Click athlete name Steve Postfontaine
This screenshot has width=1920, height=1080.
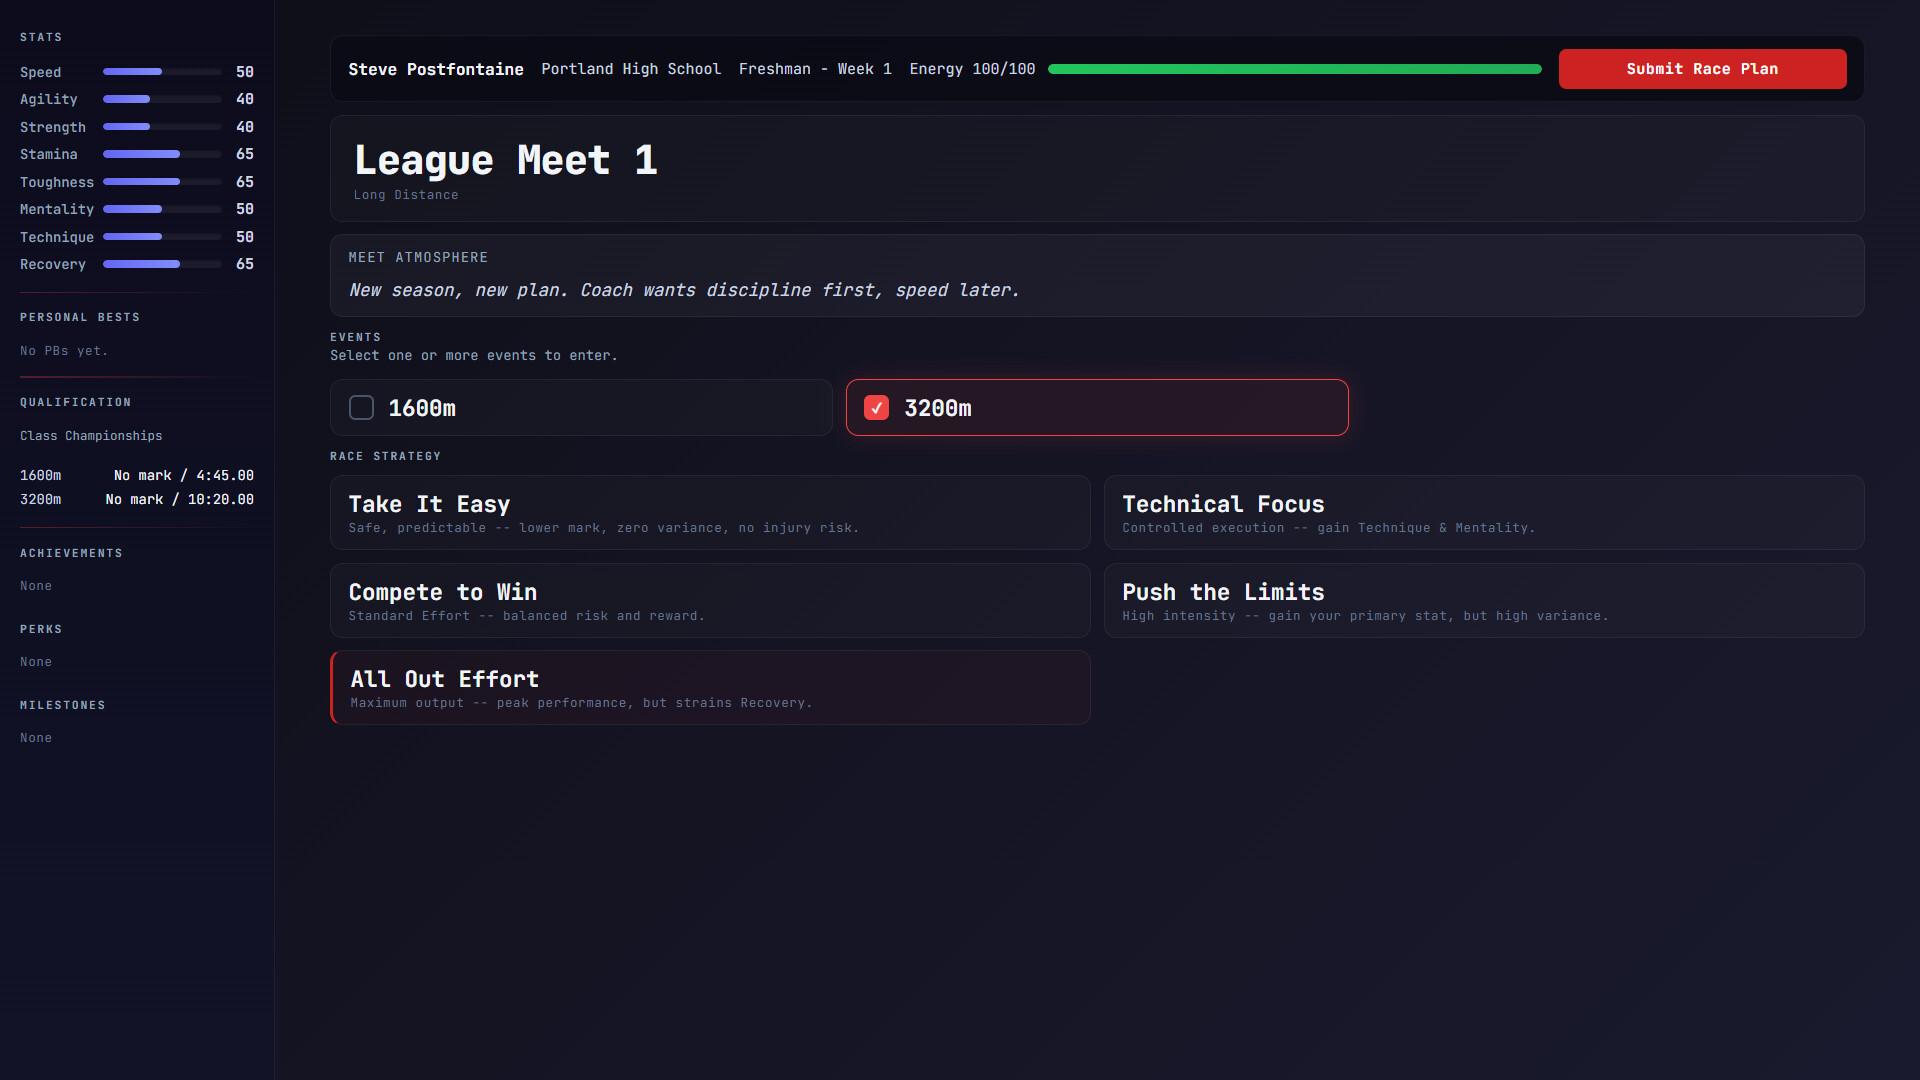tap(436, 69)
